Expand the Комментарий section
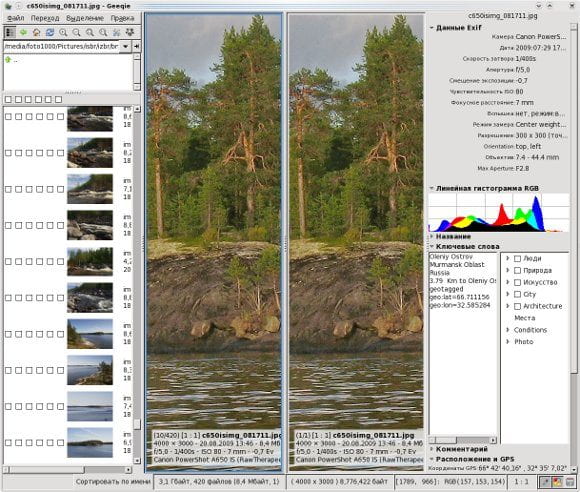580x492 pixels. (x=431, y=449)
